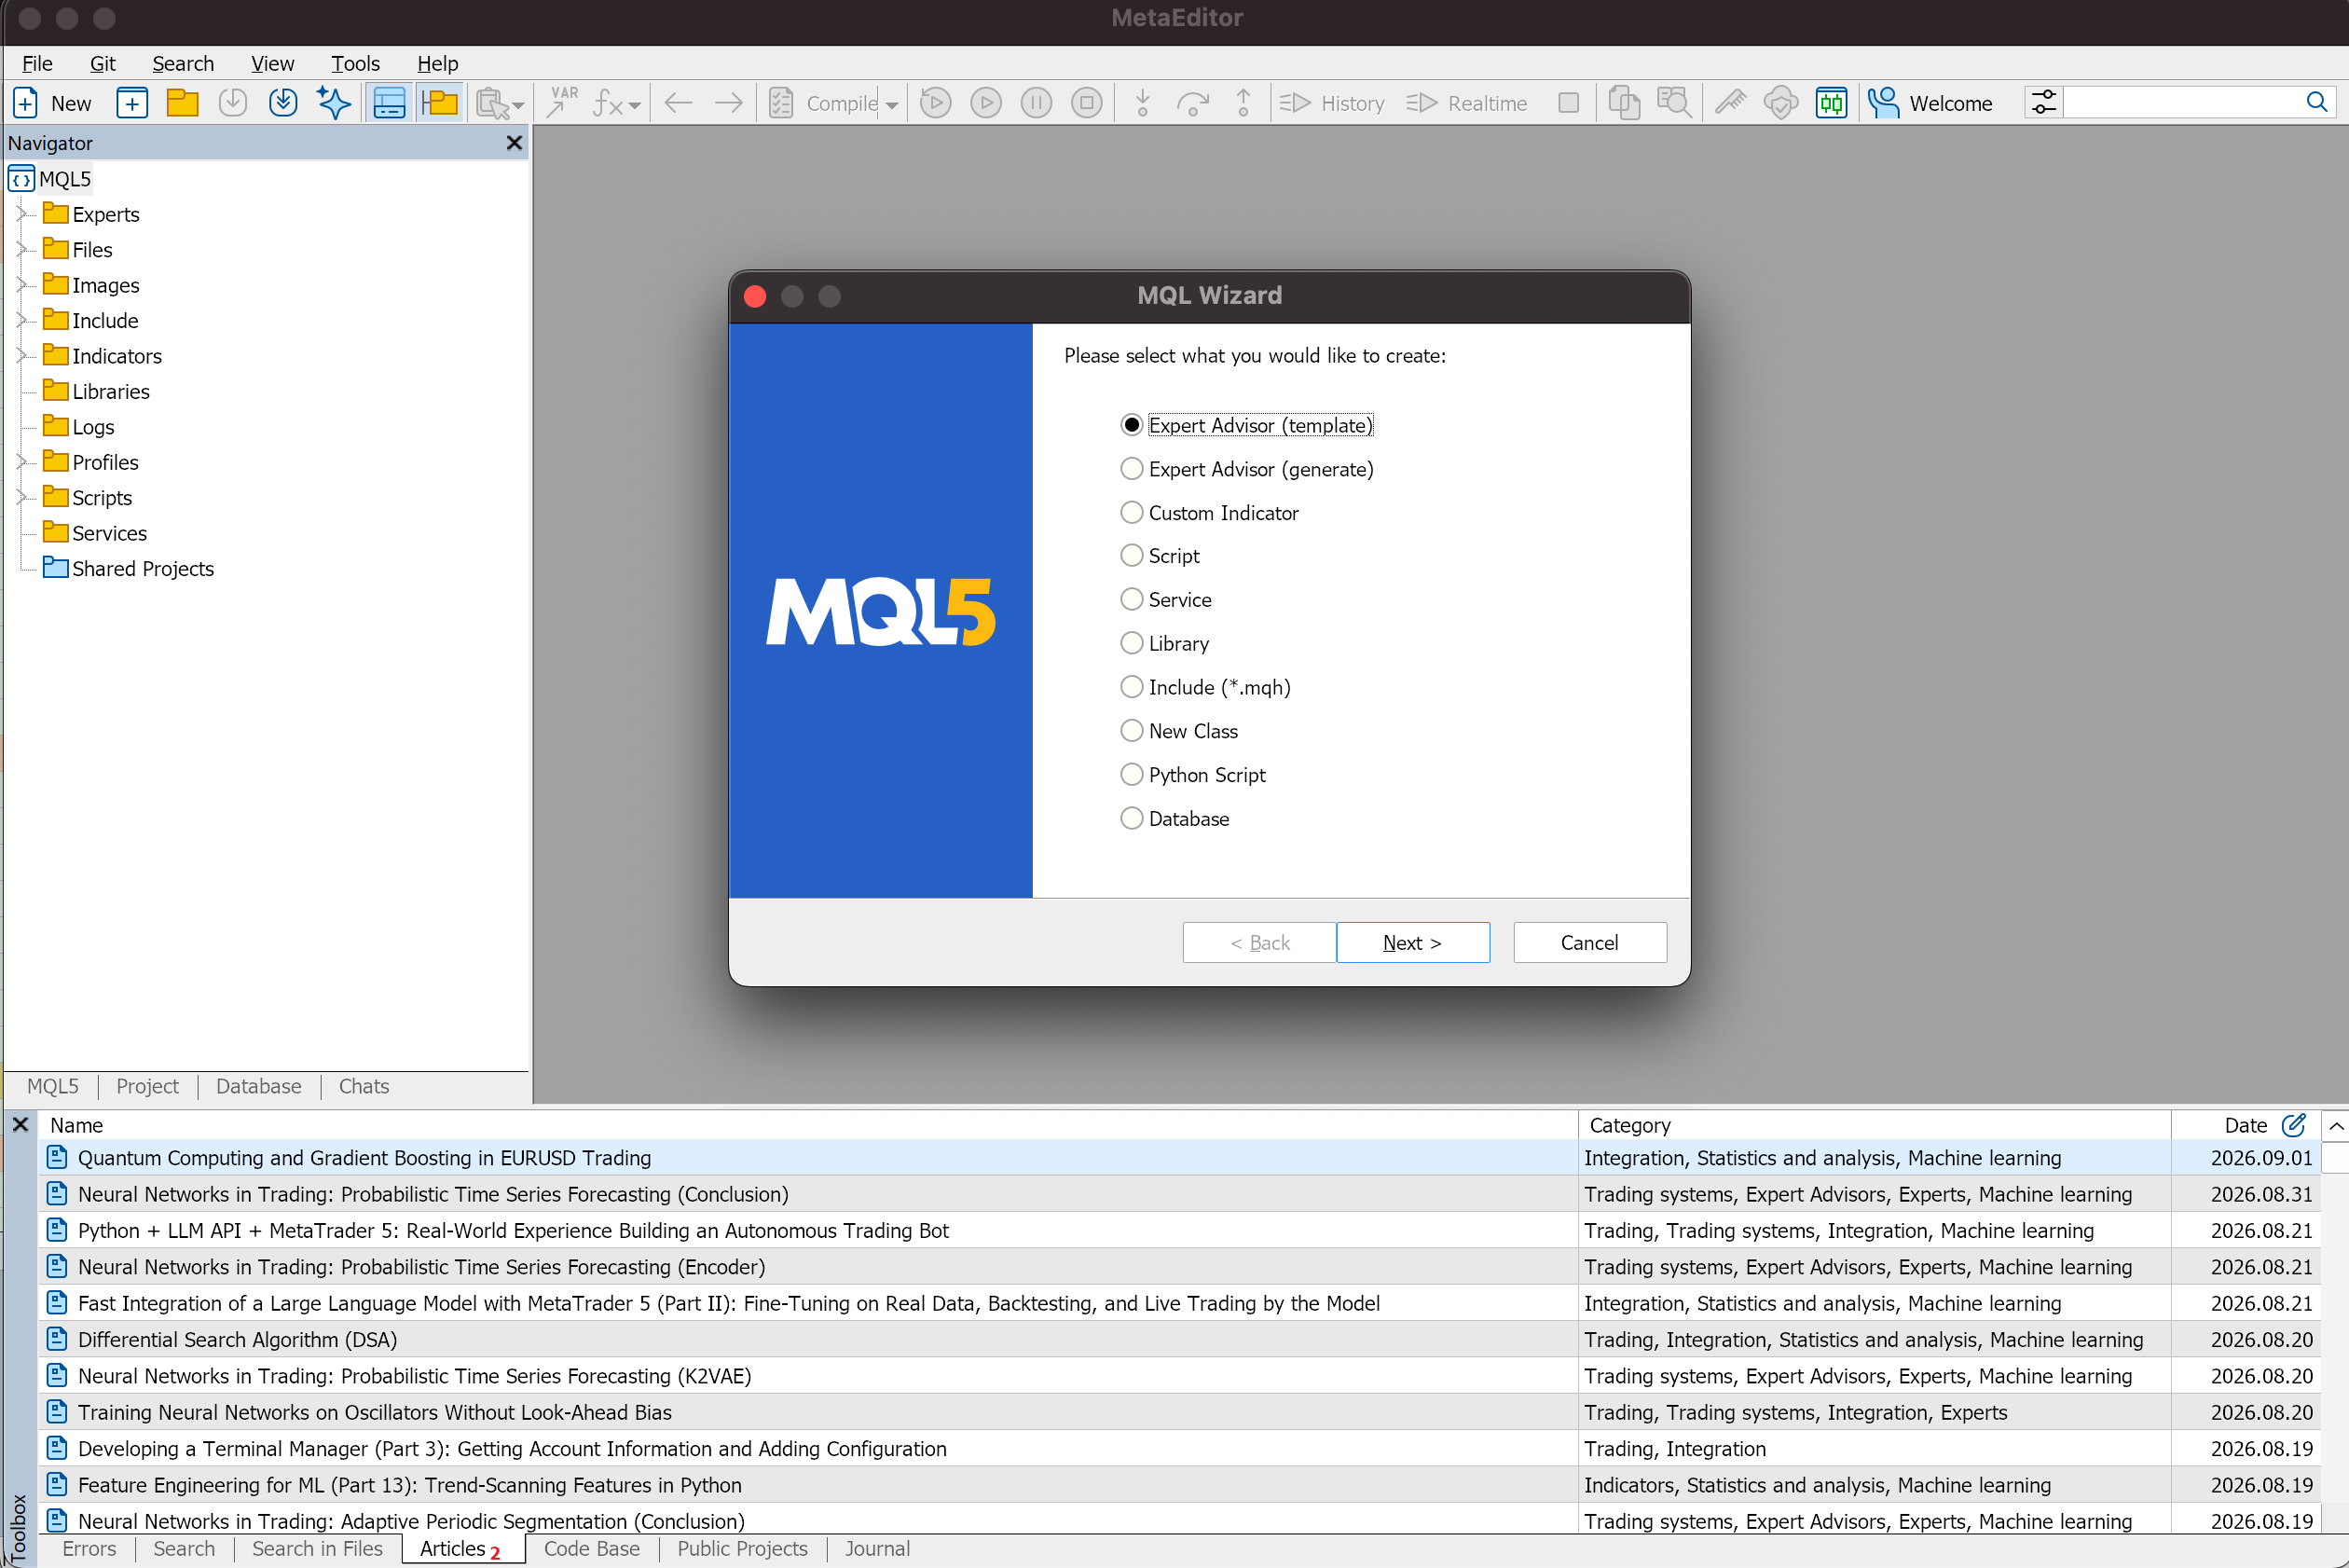Sort articles by Category column header
Image resolution: width=2349 pixels, height=1568 pixels.
click(x=1873, y=1124)
